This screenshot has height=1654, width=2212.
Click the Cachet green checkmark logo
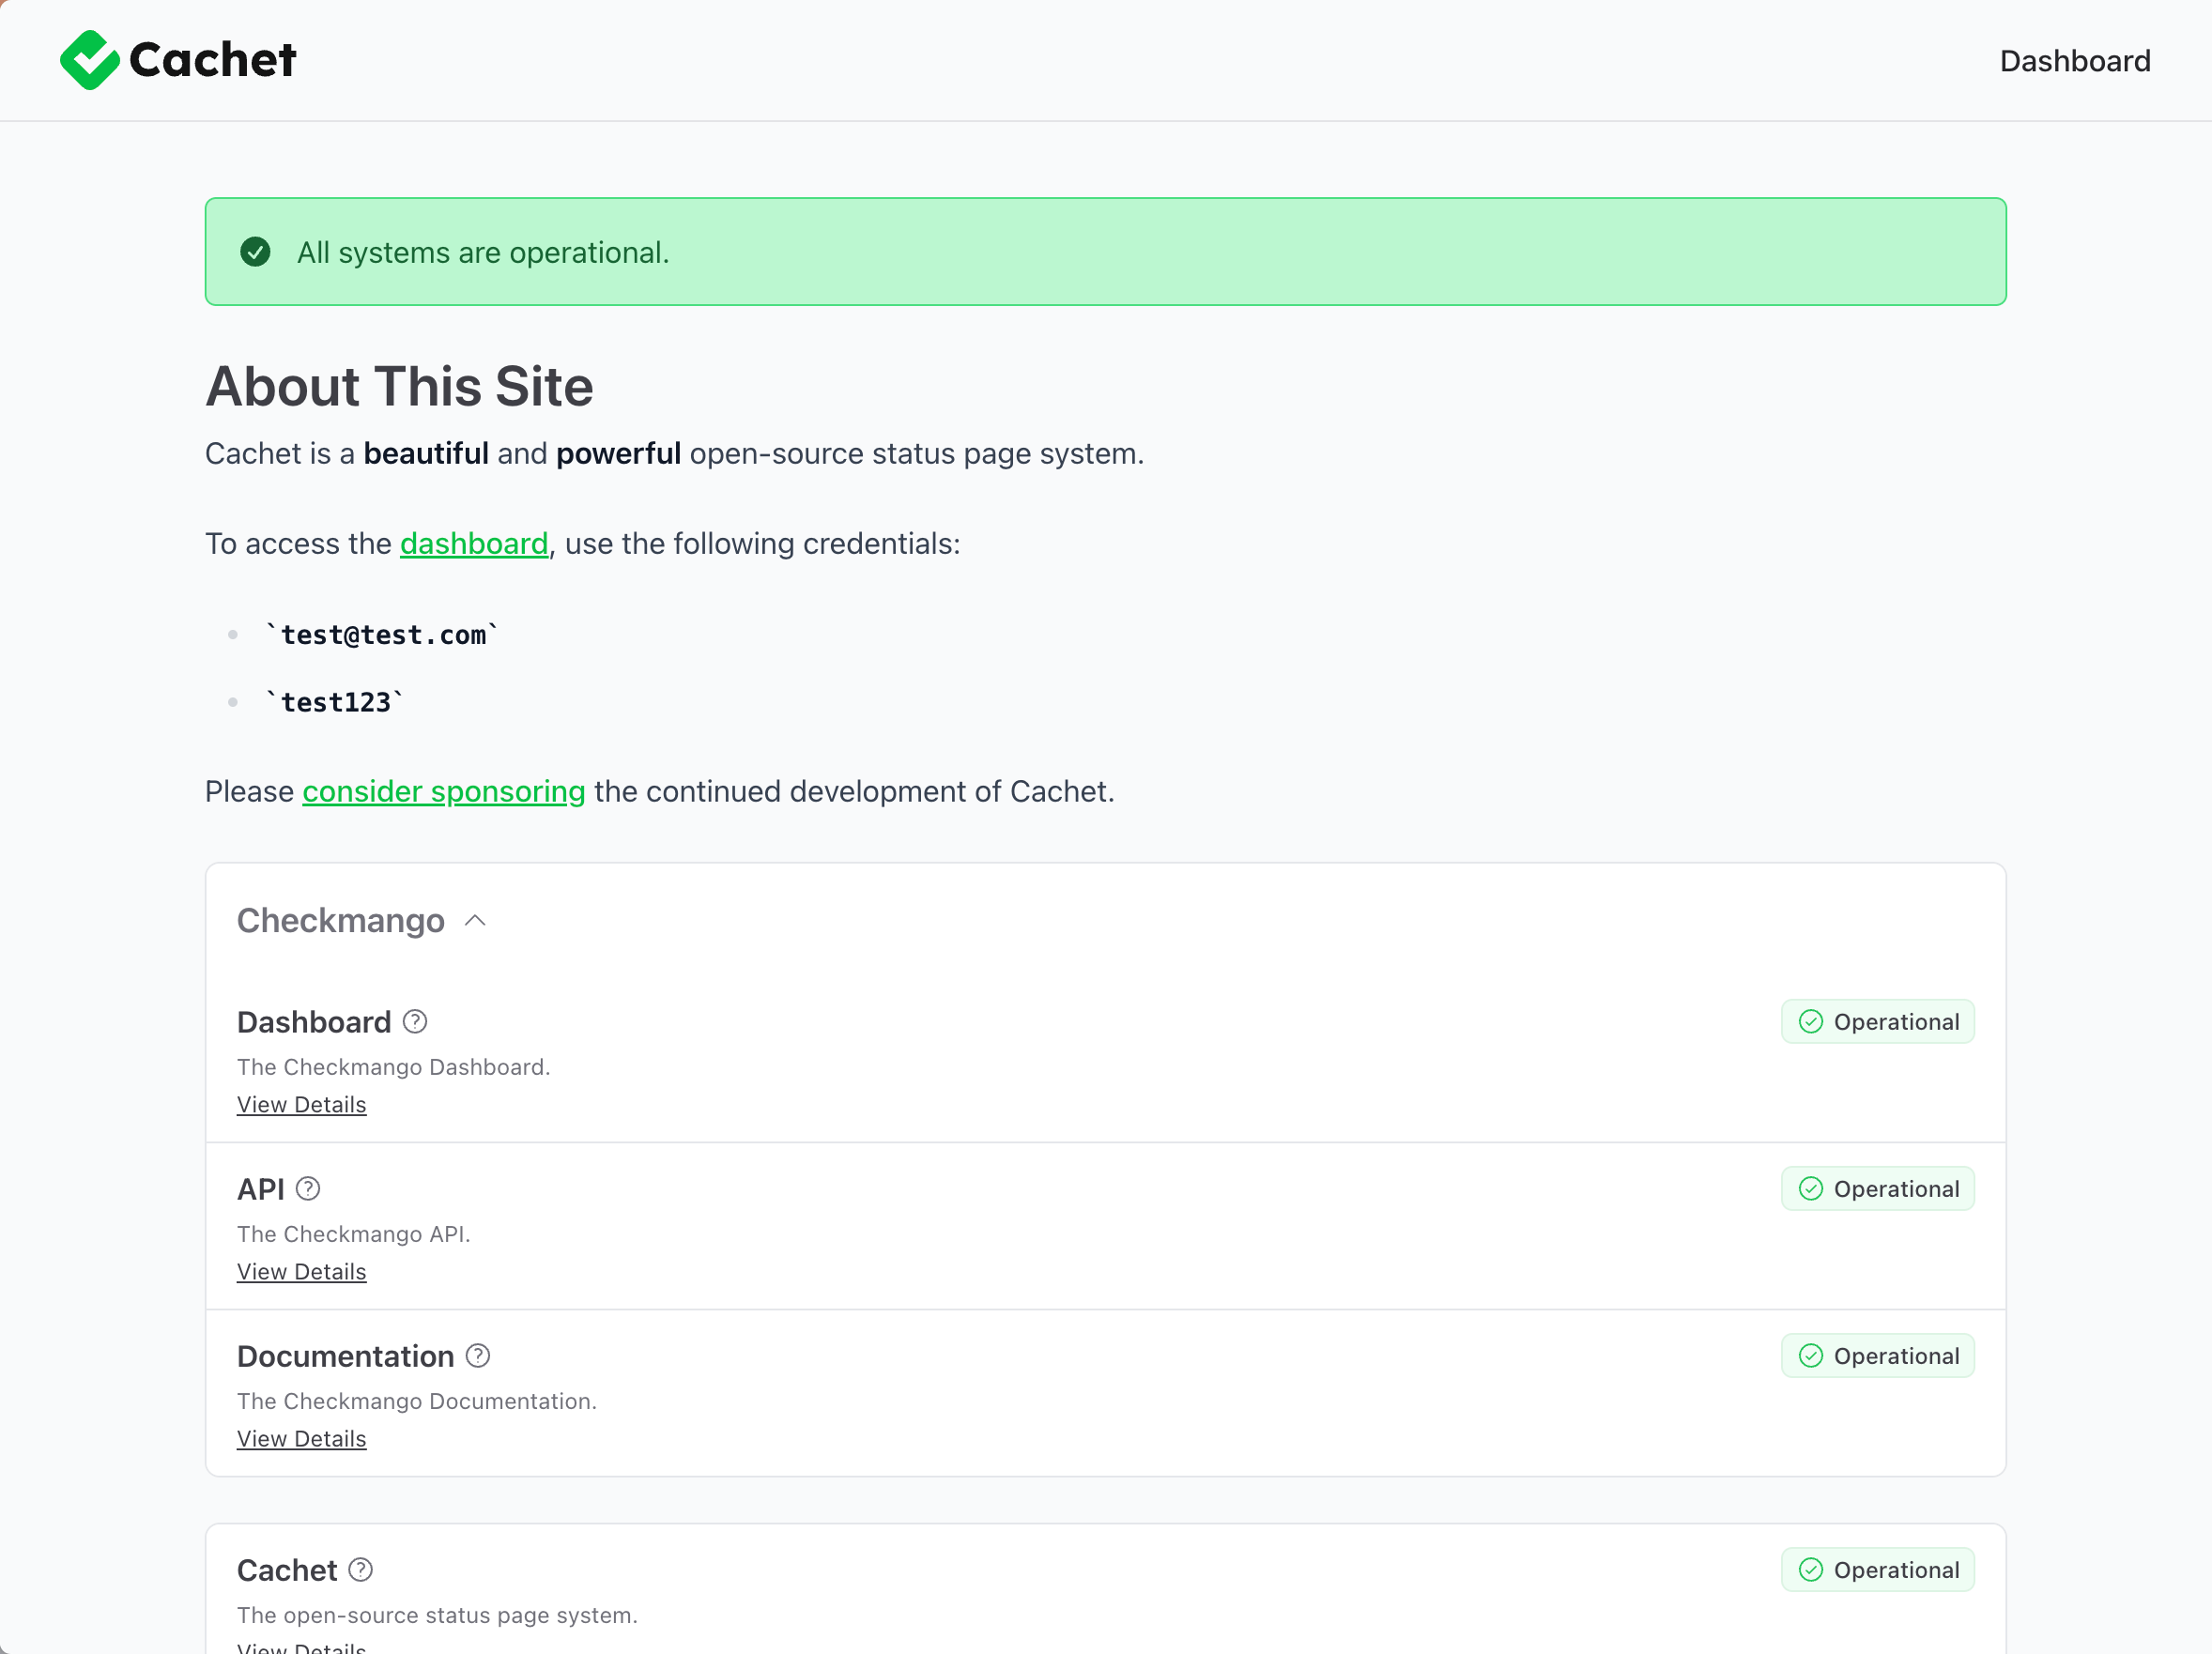click(x=89, y=60)
